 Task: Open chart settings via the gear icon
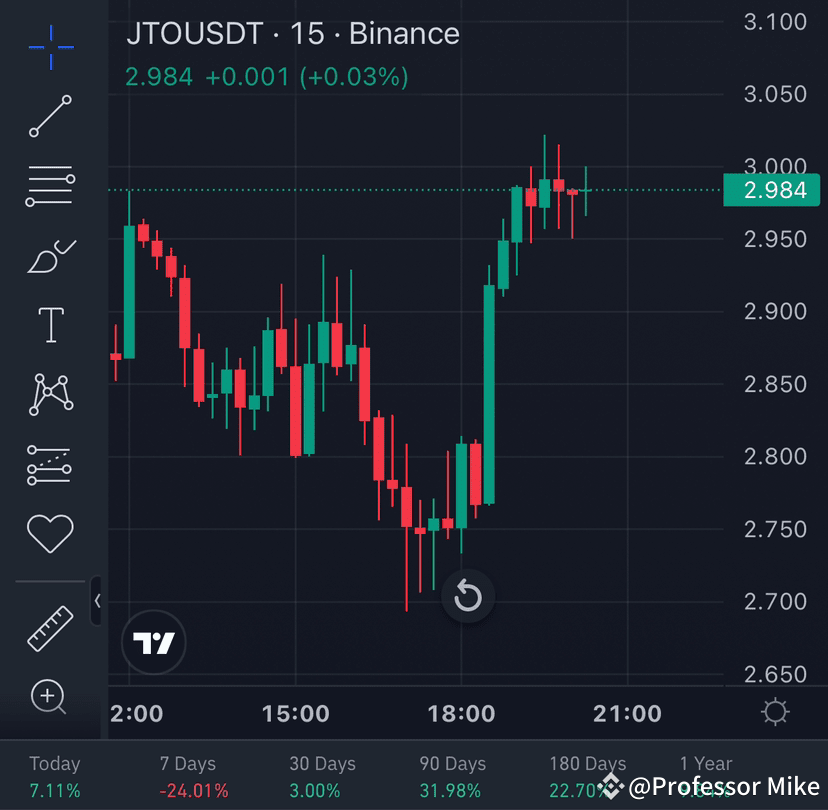point(776,712)
